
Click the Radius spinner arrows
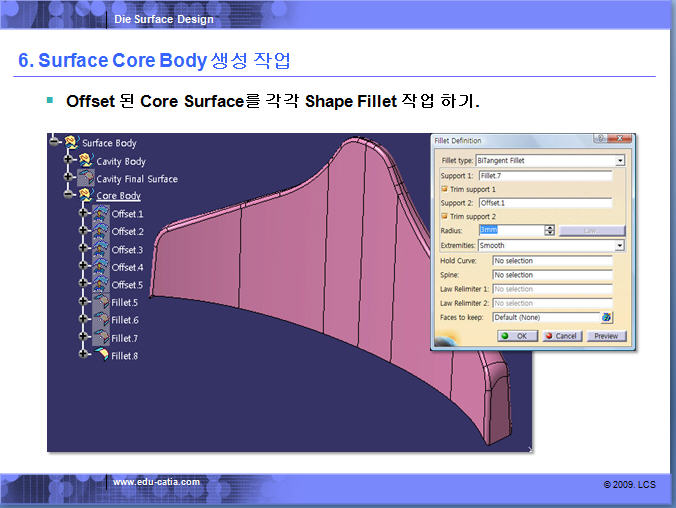(549, 231)
